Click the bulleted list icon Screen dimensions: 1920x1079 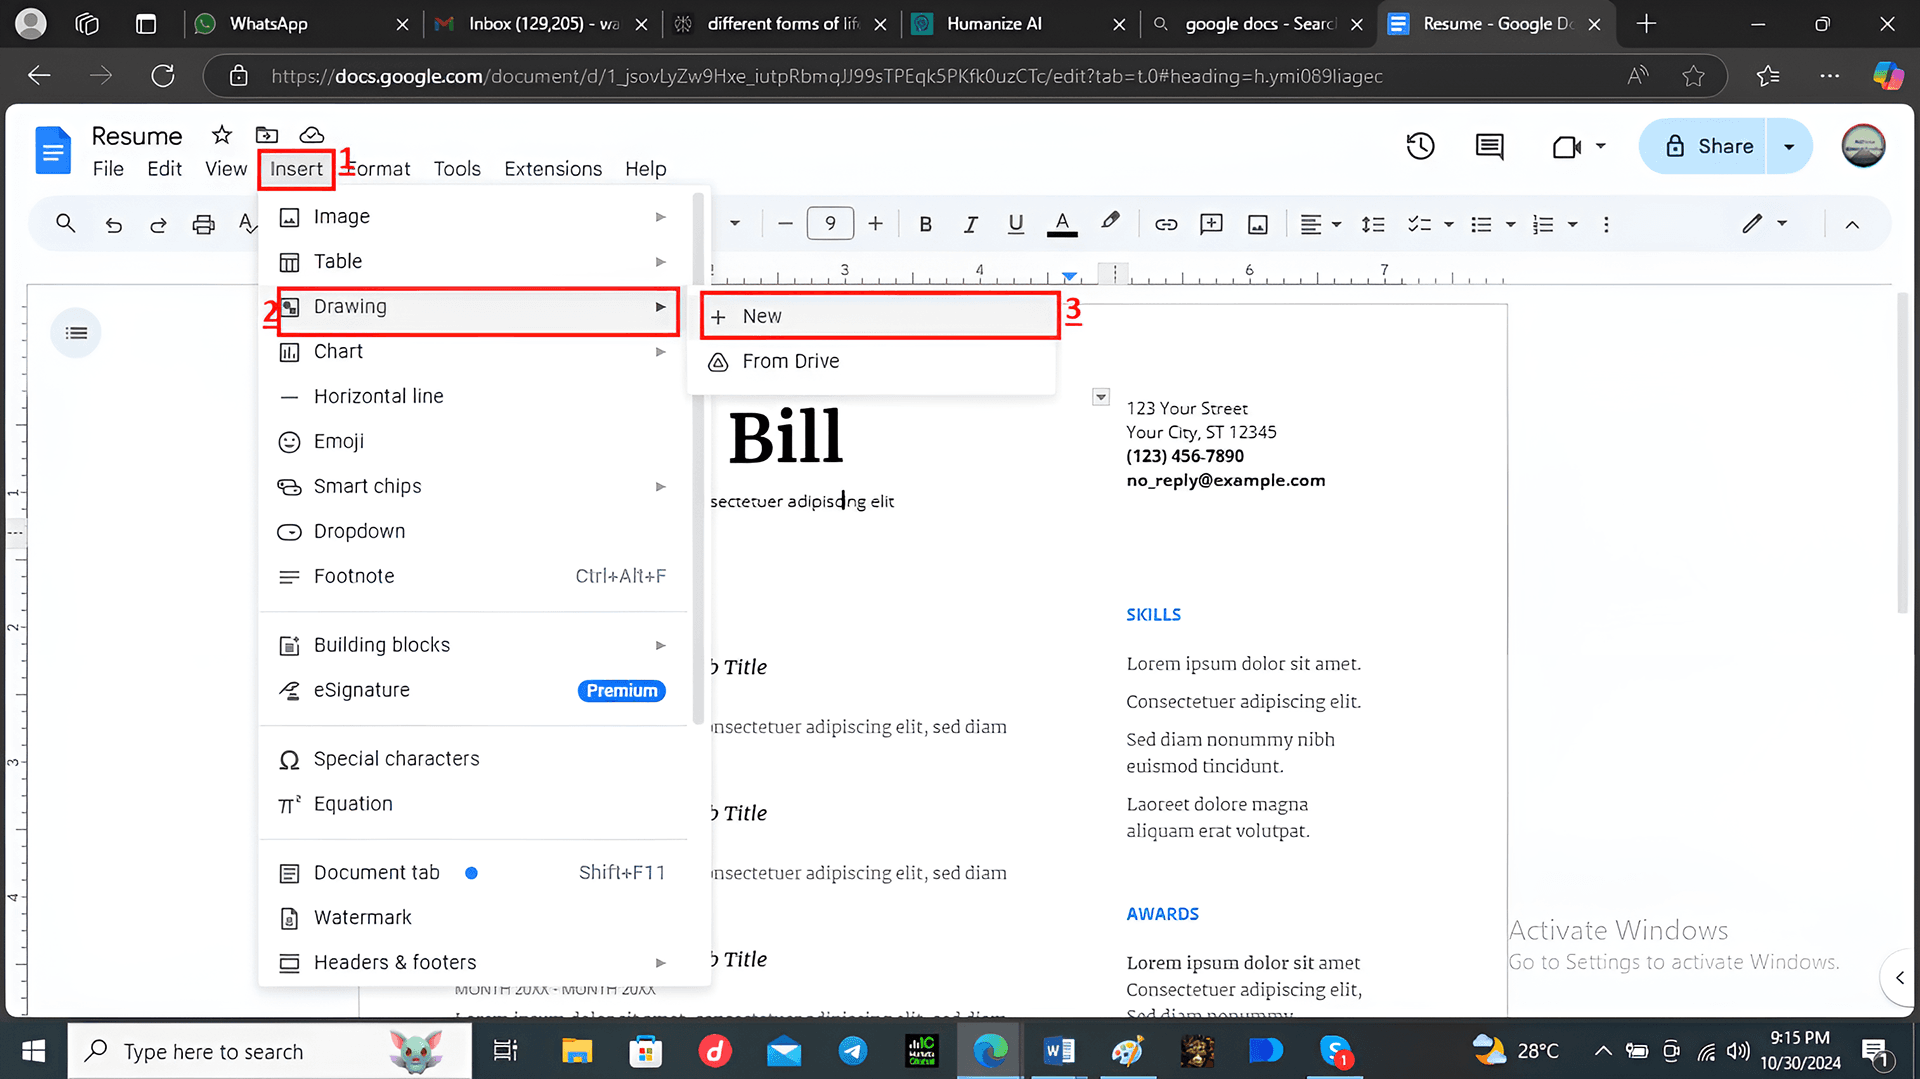(1482, 225)
